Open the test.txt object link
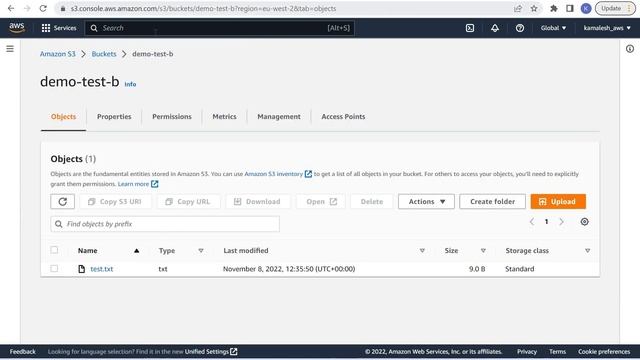This screenshot has height=360, width=640. pyautogui.click(x=102, y=269)
